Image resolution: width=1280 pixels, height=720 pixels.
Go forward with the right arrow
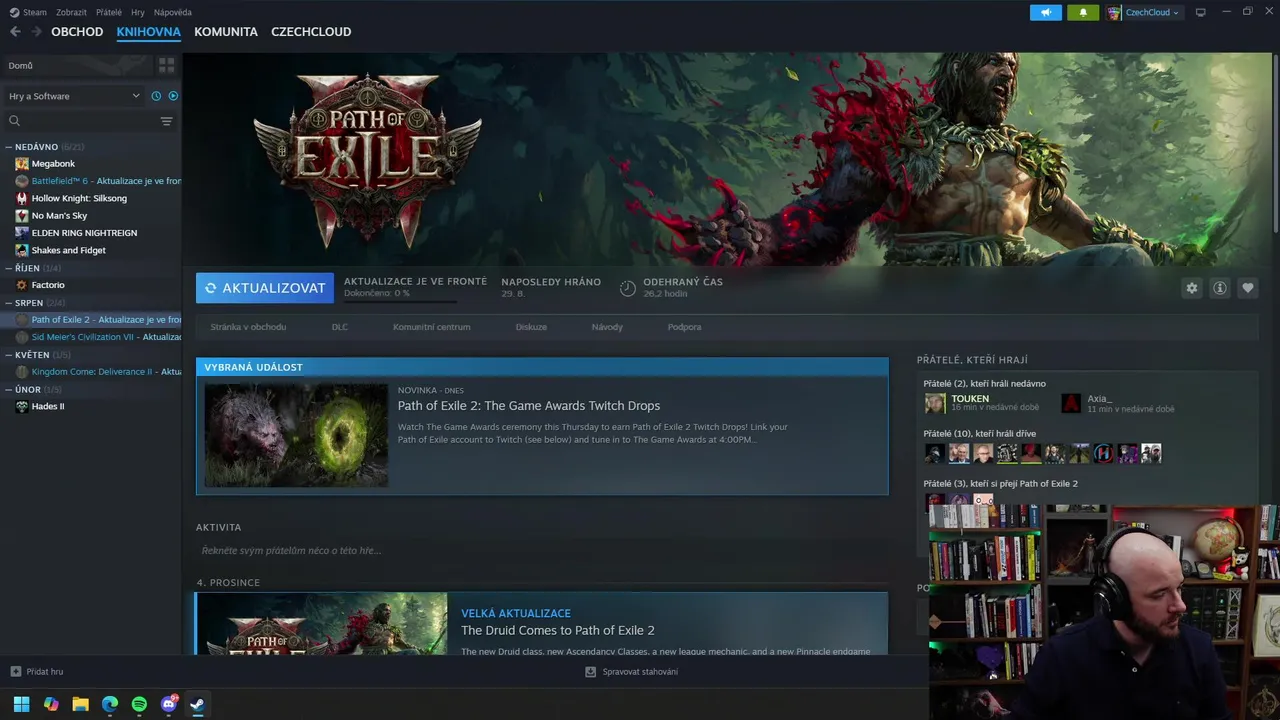tap(36, 32)
